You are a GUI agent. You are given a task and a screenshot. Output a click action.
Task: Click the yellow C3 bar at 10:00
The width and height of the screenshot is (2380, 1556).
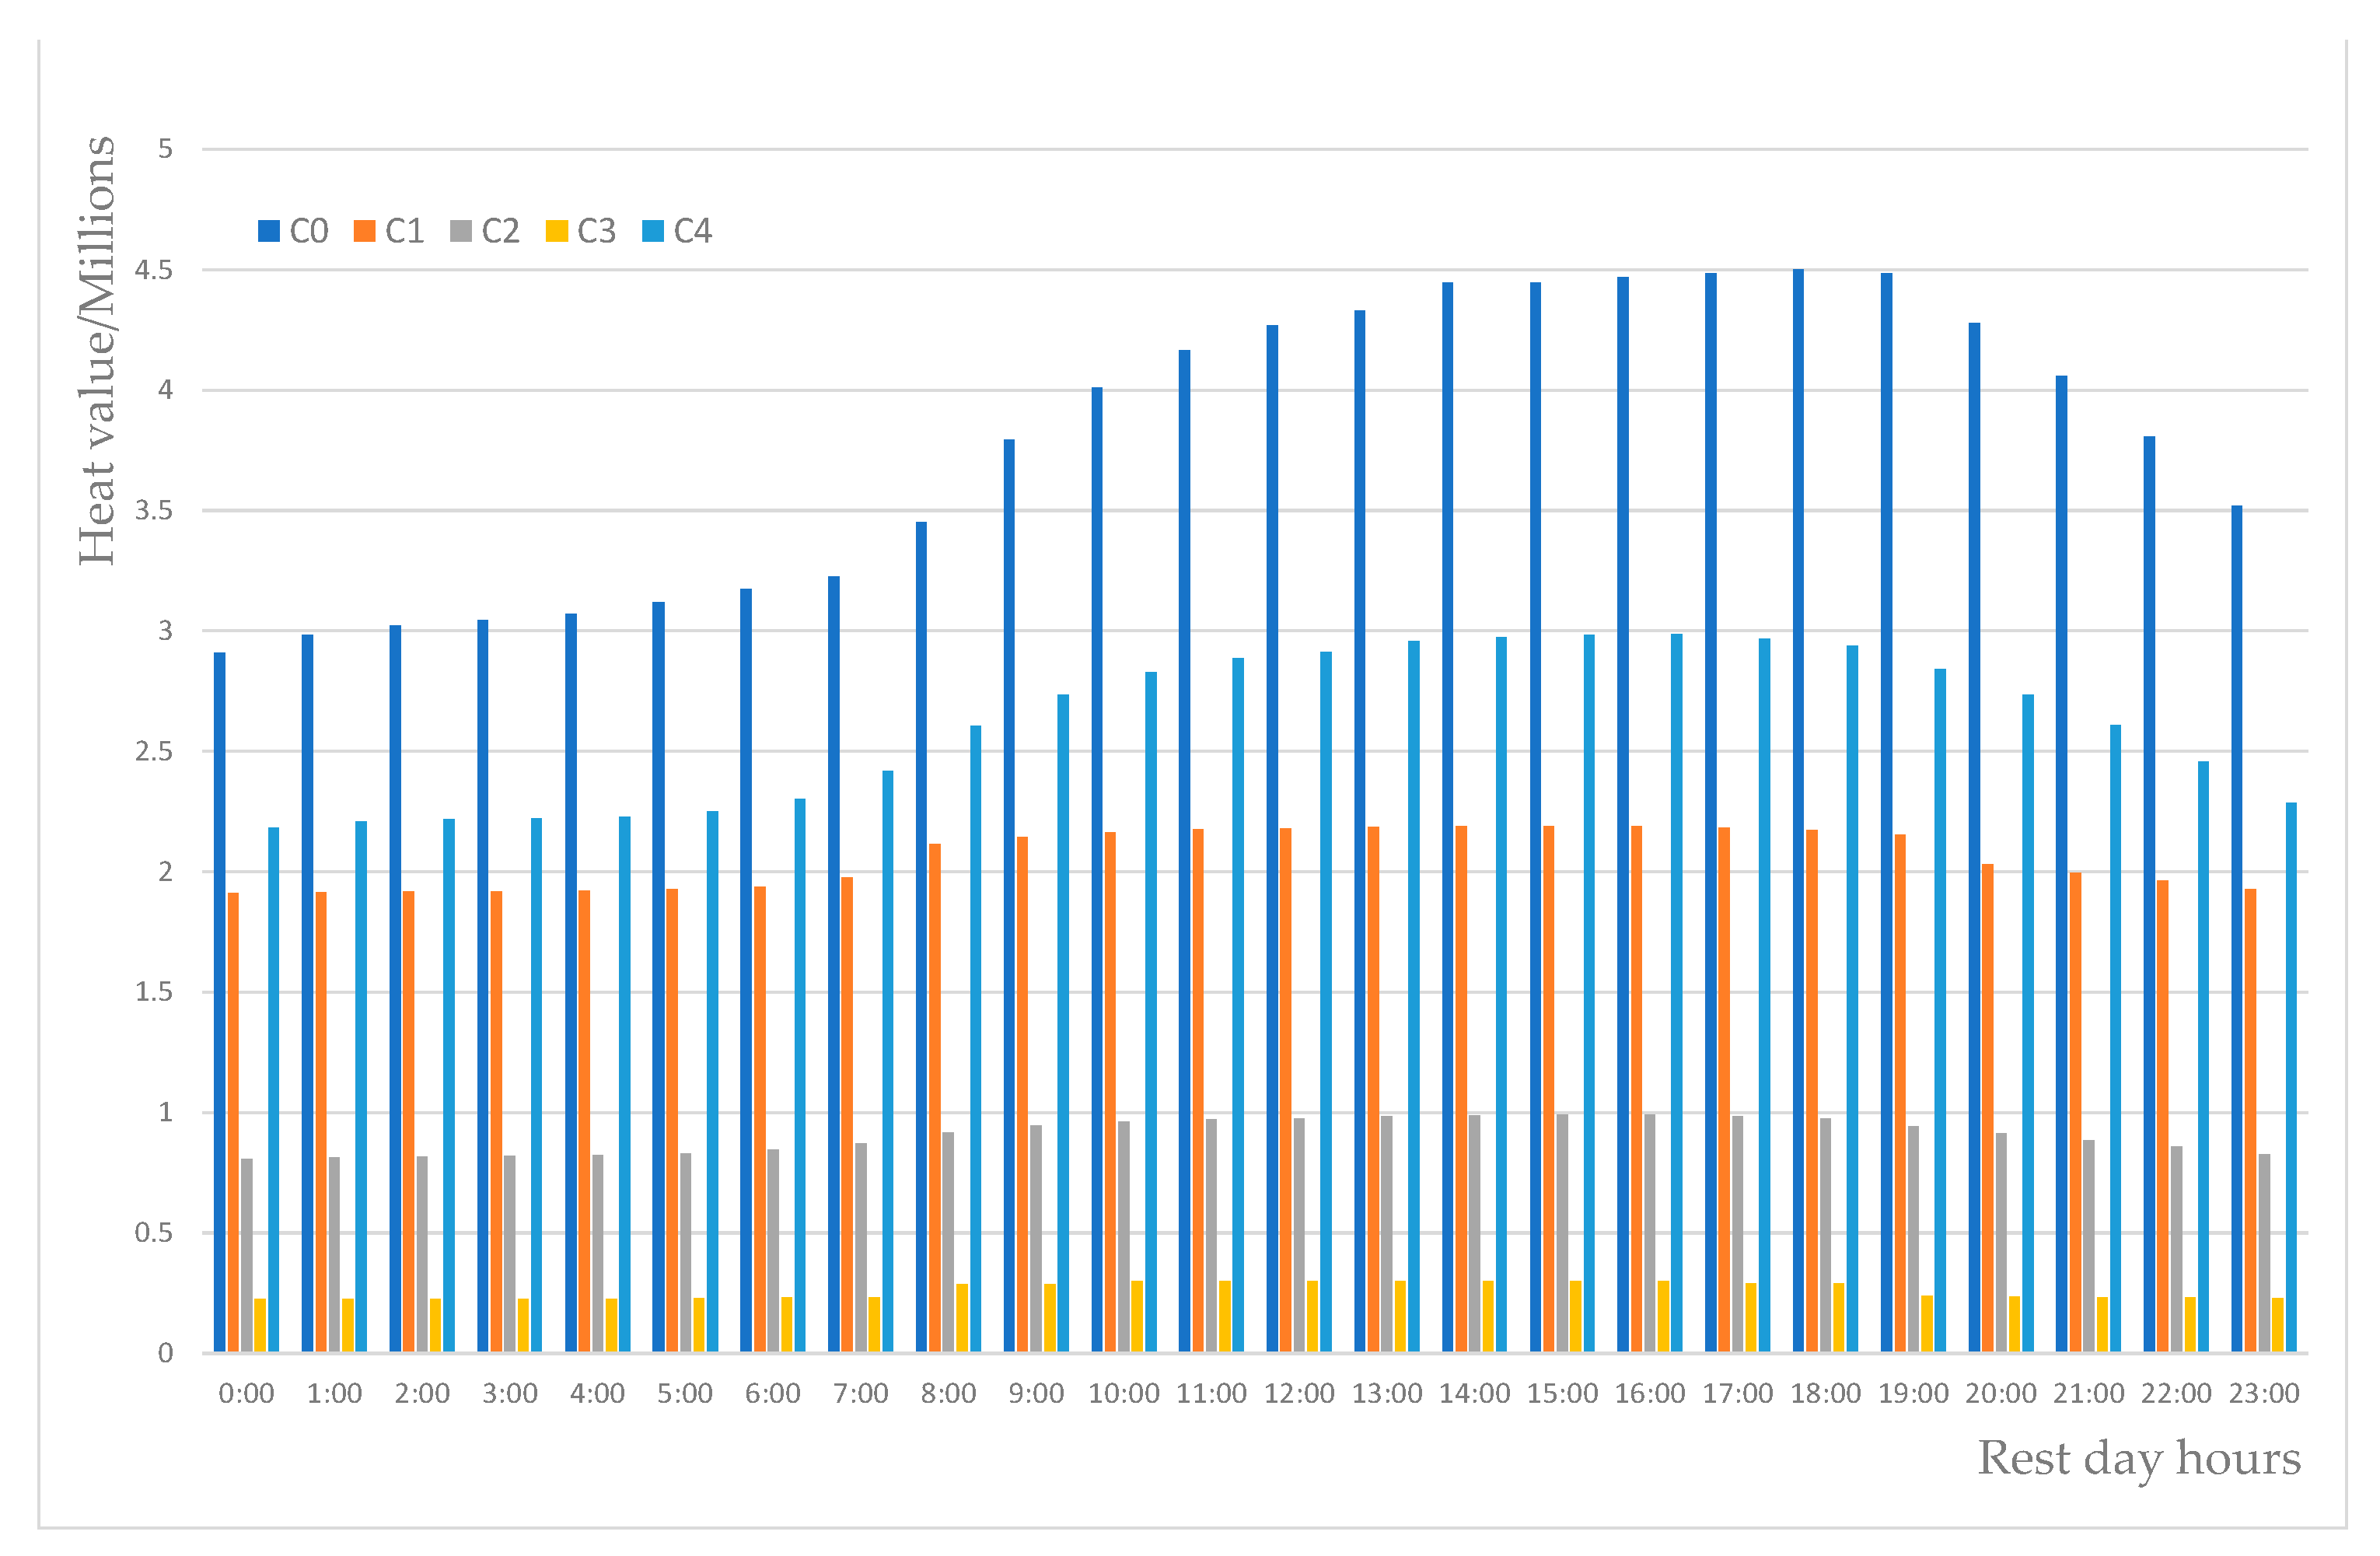pos(1137,1316)
